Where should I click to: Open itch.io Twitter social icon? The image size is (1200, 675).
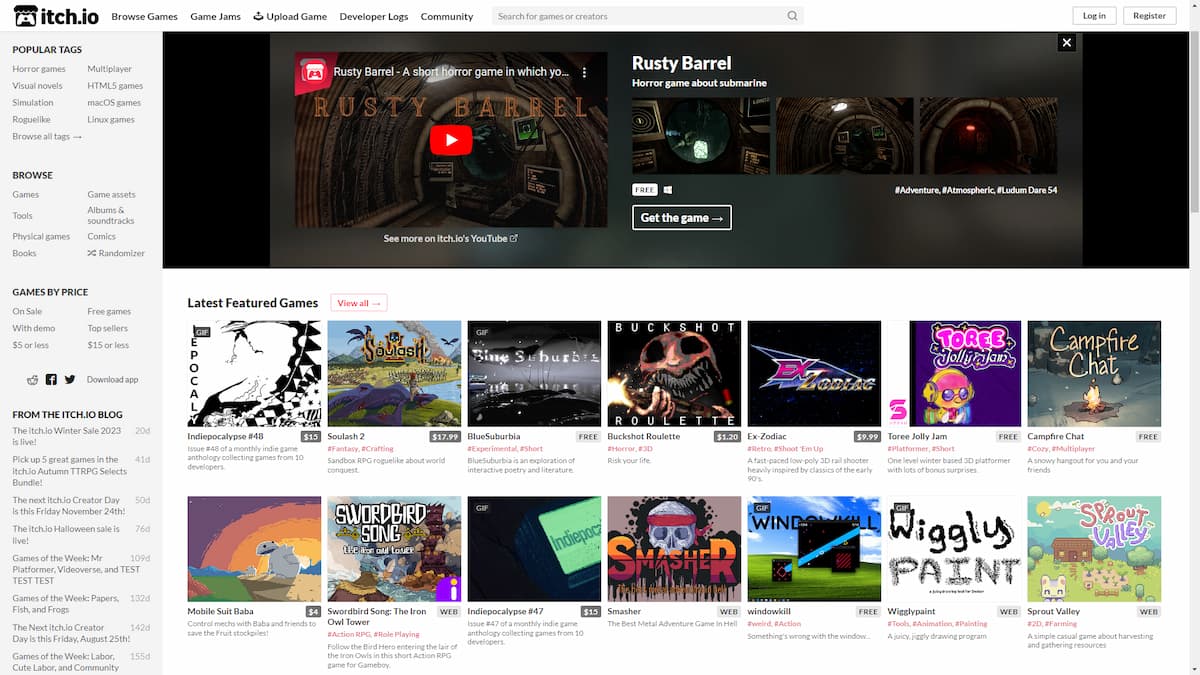pyautogui.click(x=70, y=380)
